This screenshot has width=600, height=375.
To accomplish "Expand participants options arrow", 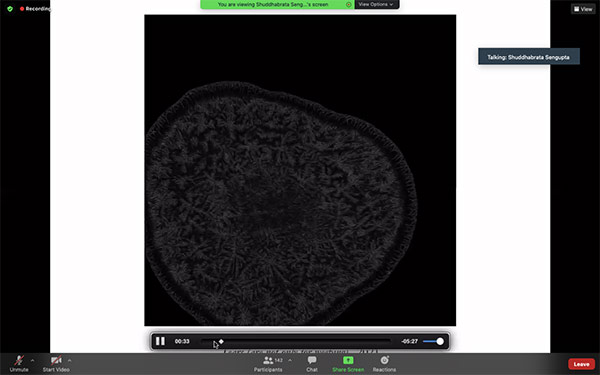I will (x=290, y=360).
